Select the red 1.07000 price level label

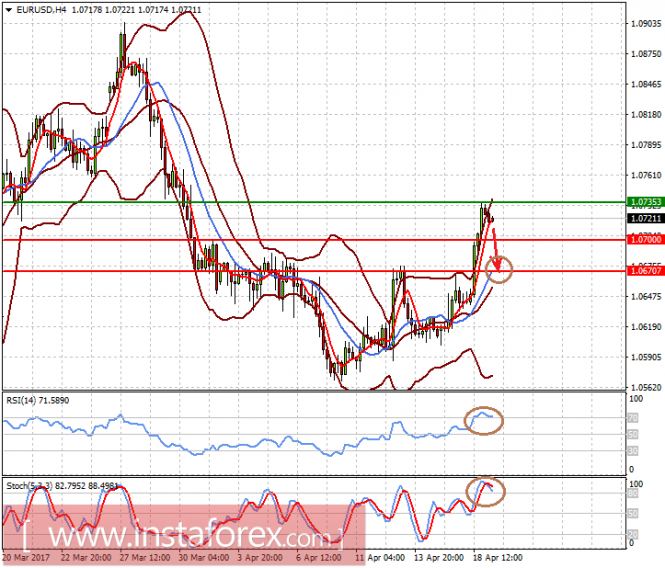tap(646, 240)
